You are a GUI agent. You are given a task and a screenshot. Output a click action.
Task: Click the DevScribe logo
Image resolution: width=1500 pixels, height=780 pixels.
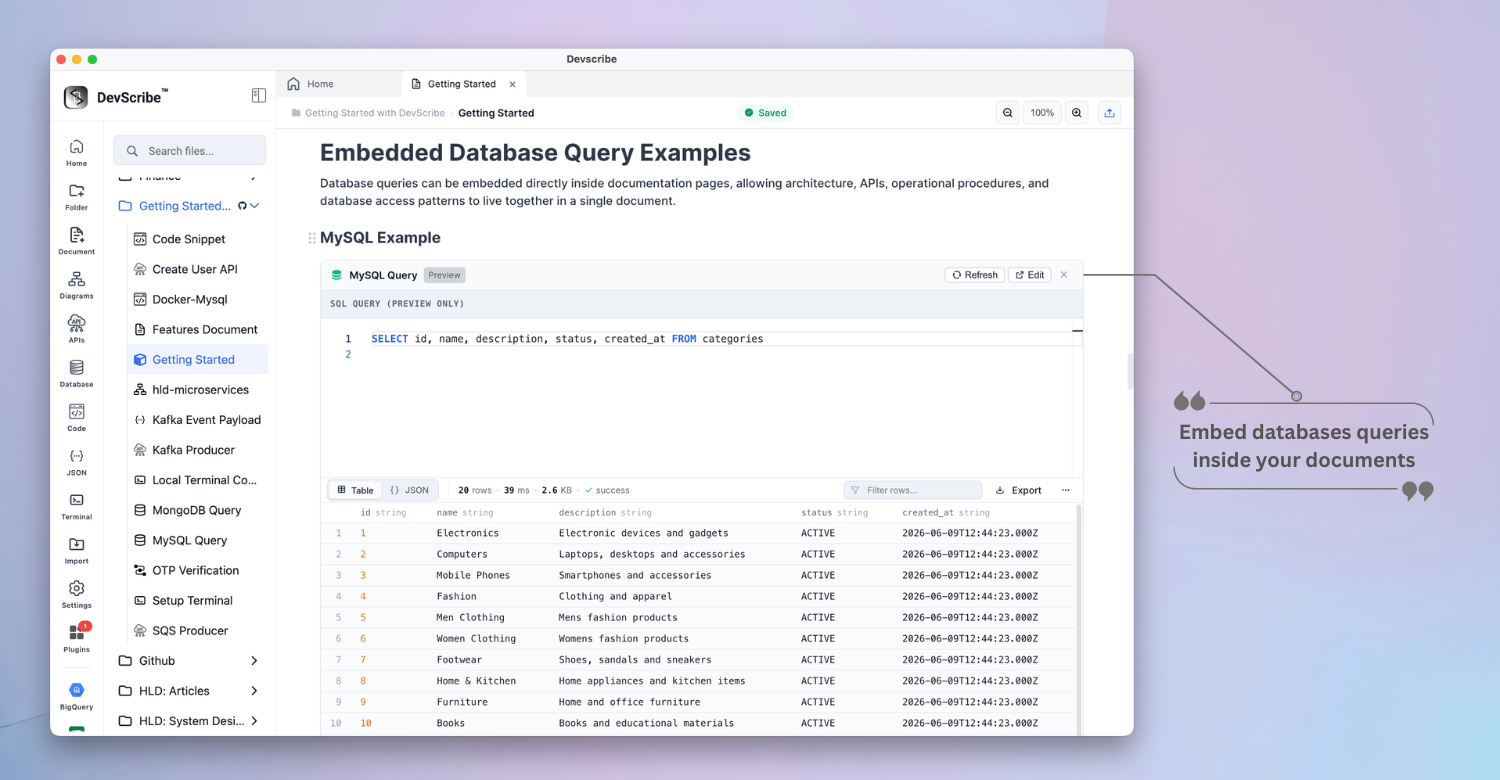click(76, 97)
